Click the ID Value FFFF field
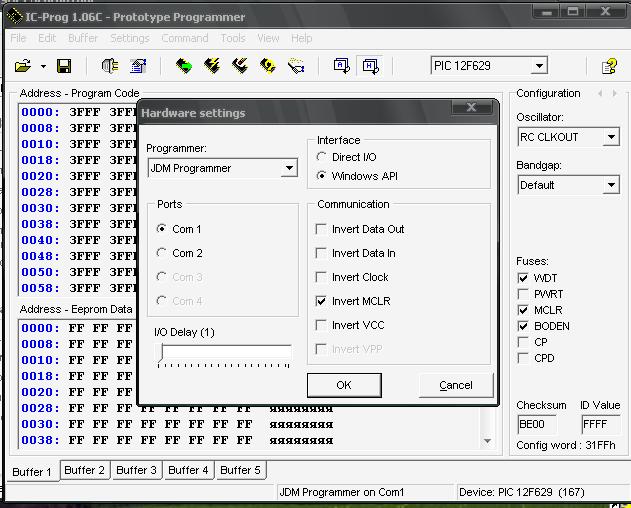631x508 pixels. click(600, 424)
